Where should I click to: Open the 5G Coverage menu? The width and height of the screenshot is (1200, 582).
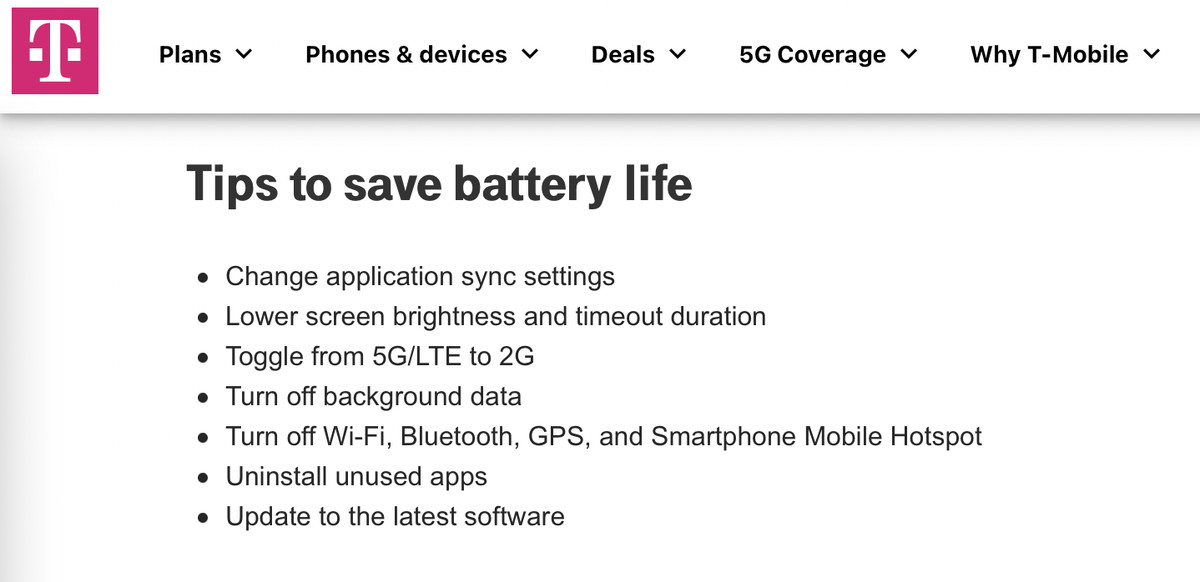pos(828,54)
